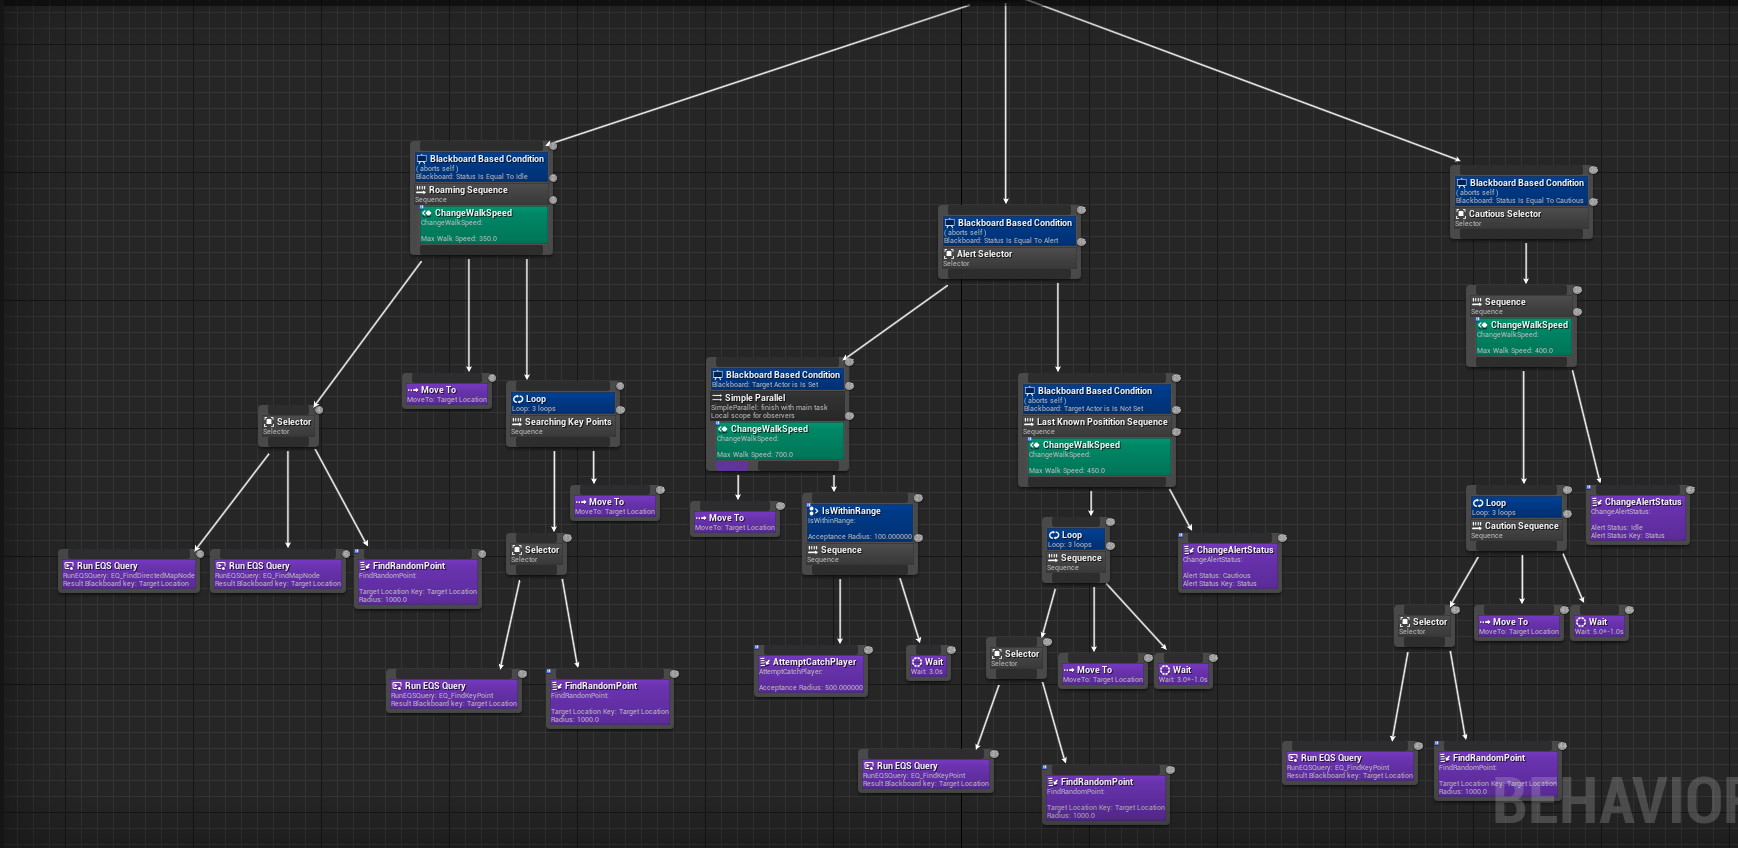Click ChangeWalkSpeed service with speed 350.0
The height and width of the screenshot is (848, 1738).
[x=483, y=225]
